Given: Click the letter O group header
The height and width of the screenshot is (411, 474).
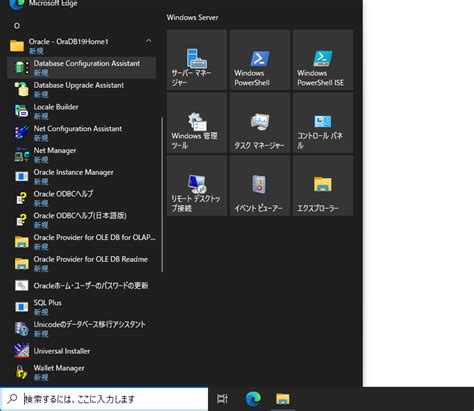Looking at the screenshot, I should pyautogui.click(x=17, y=26).
